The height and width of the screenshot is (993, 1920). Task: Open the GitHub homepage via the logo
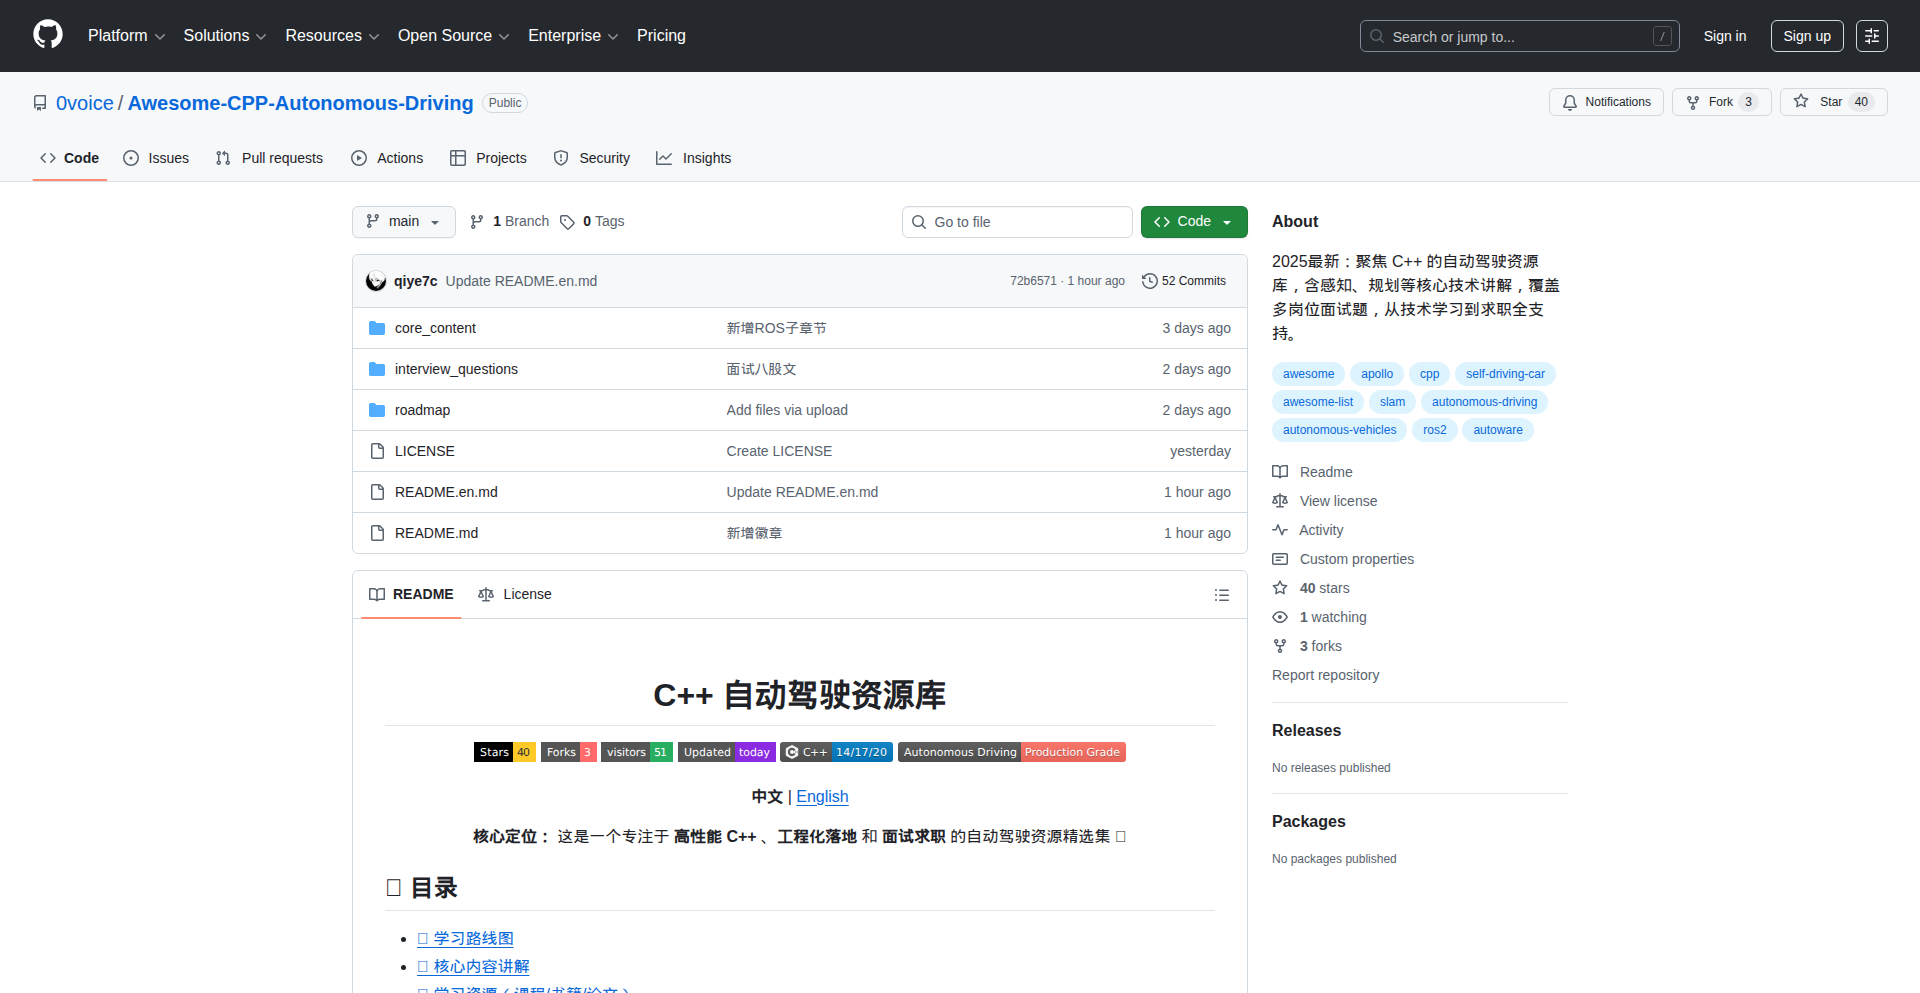pyautogui.click(x=46, y=35)
